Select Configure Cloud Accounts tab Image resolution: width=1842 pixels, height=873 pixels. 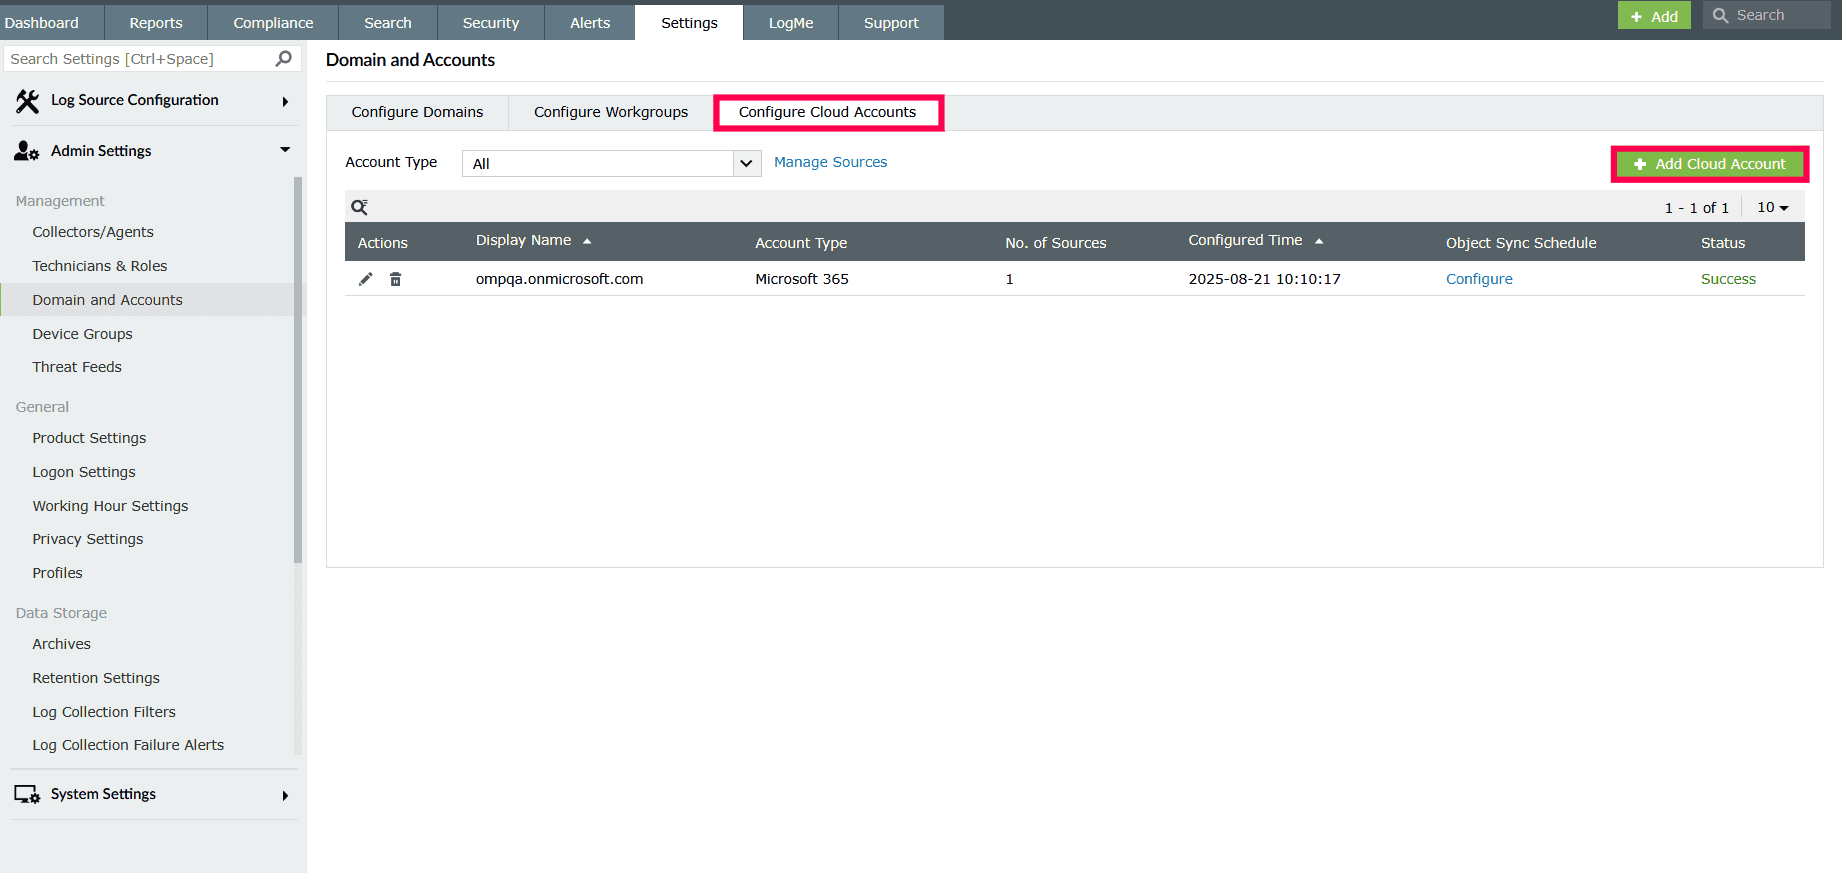pyautogui.click(x=827, y=112)
